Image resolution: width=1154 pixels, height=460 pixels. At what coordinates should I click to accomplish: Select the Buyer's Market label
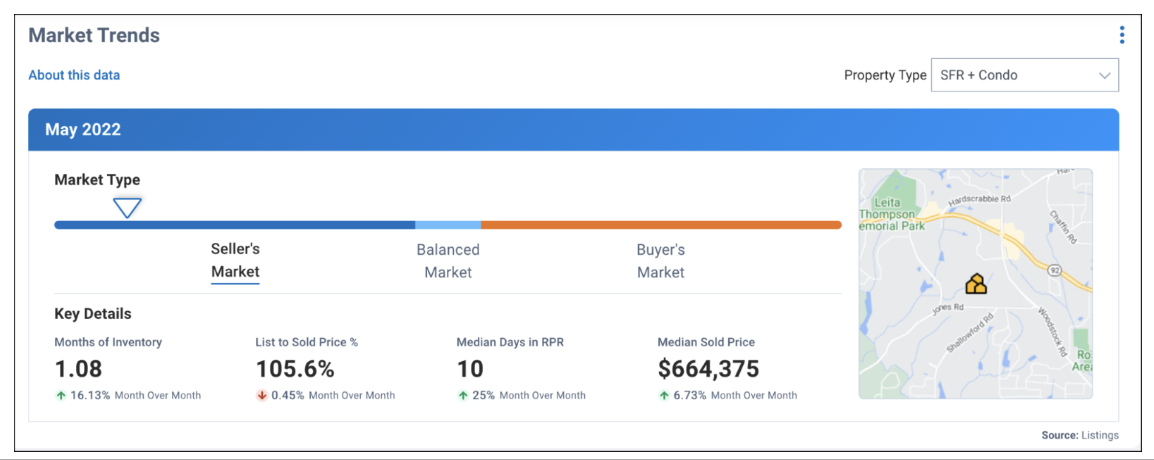[x=661, y=261]
